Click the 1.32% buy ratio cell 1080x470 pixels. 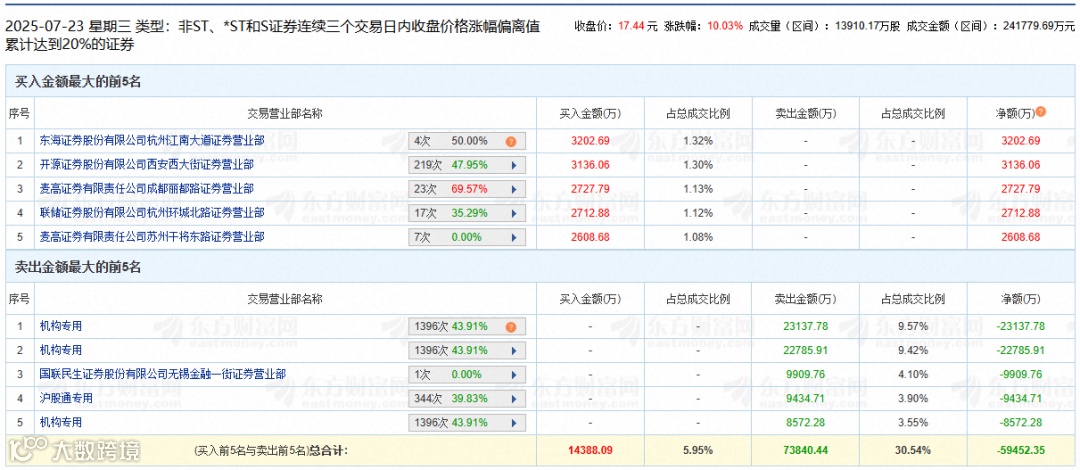[698, 141]
